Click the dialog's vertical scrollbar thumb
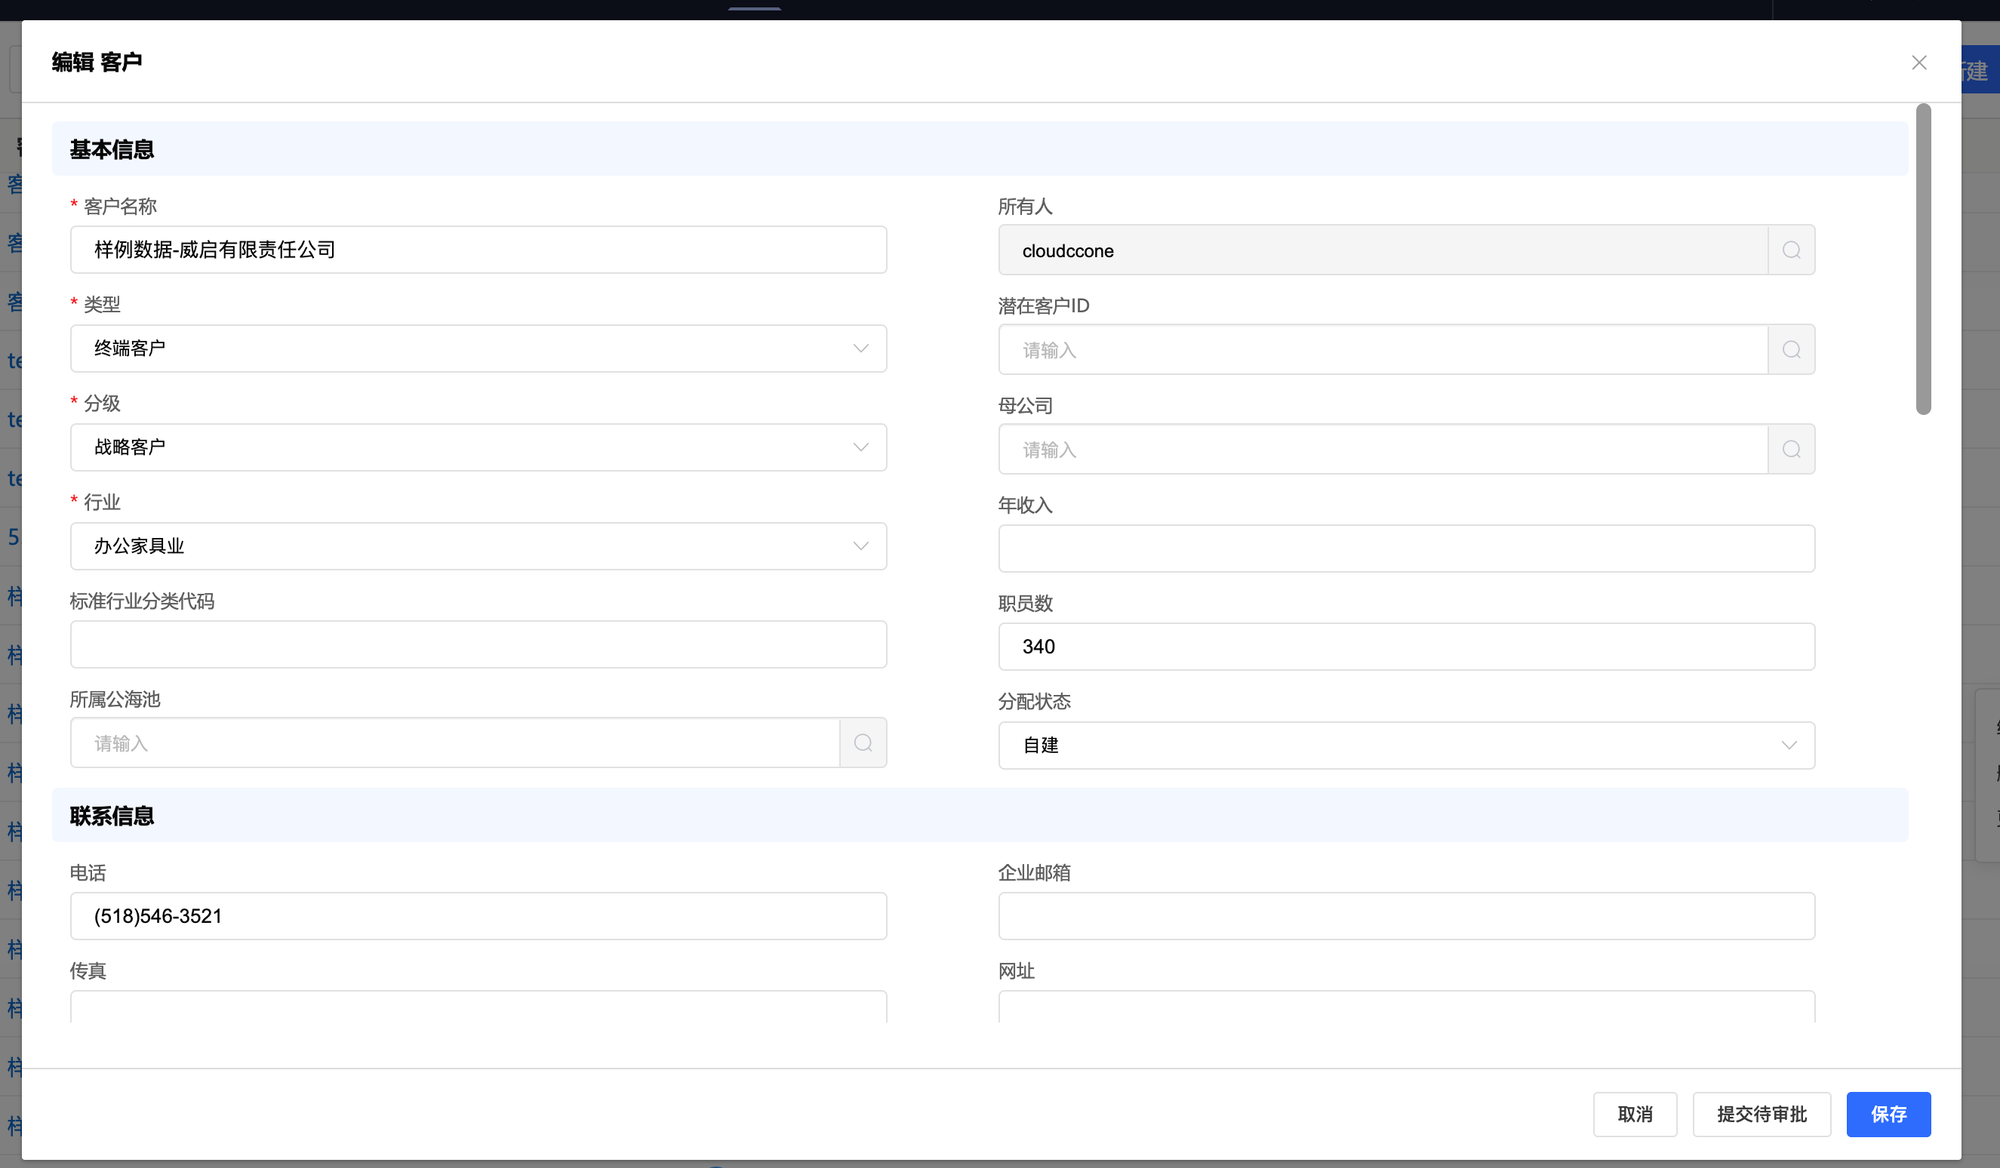The image size is (2000, 1168). [x=1923, y=260]
